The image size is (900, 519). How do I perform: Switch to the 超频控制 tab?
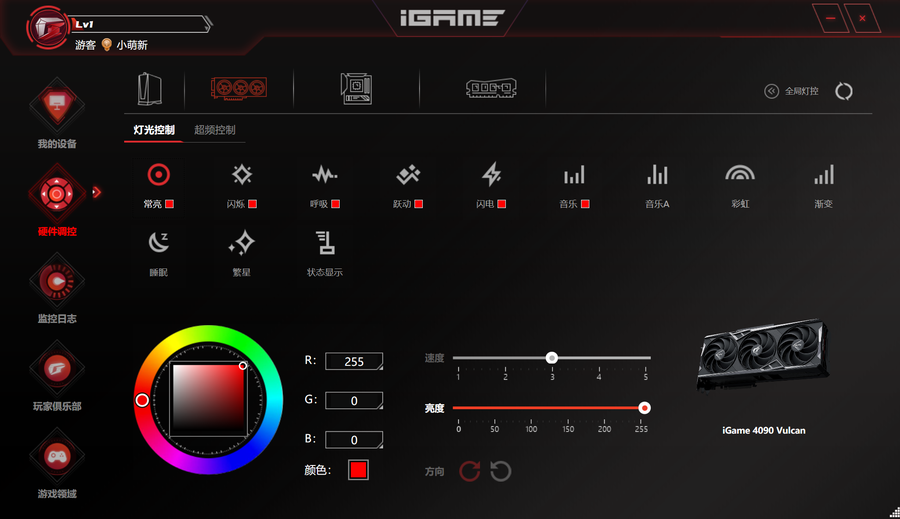(215, 130)
